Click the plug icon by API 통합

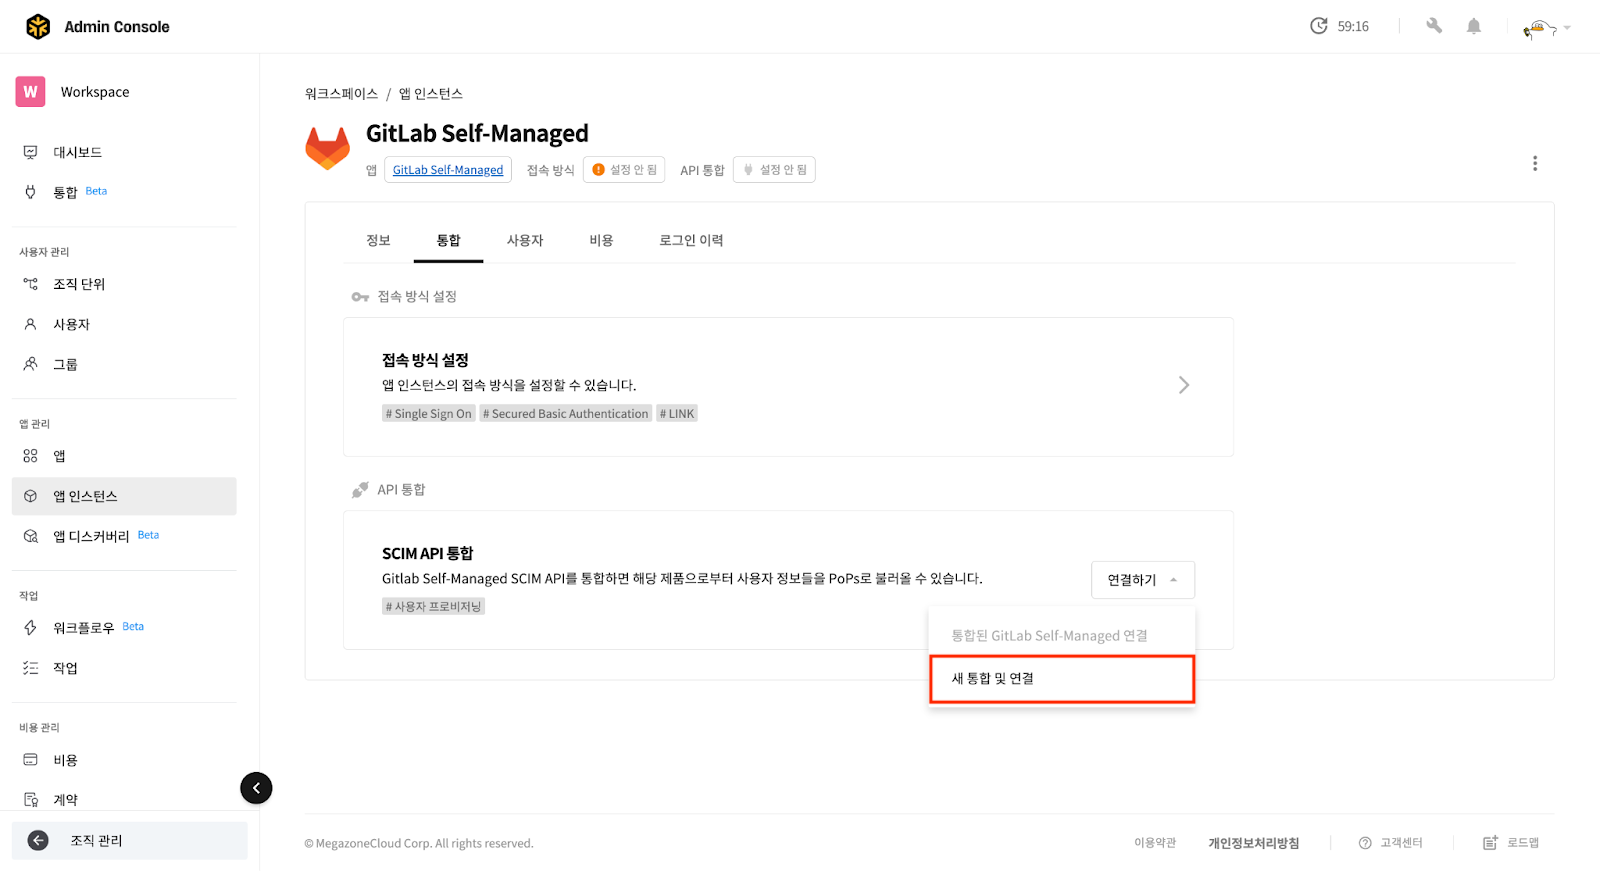pyautogui.click(x=360, y=490)
